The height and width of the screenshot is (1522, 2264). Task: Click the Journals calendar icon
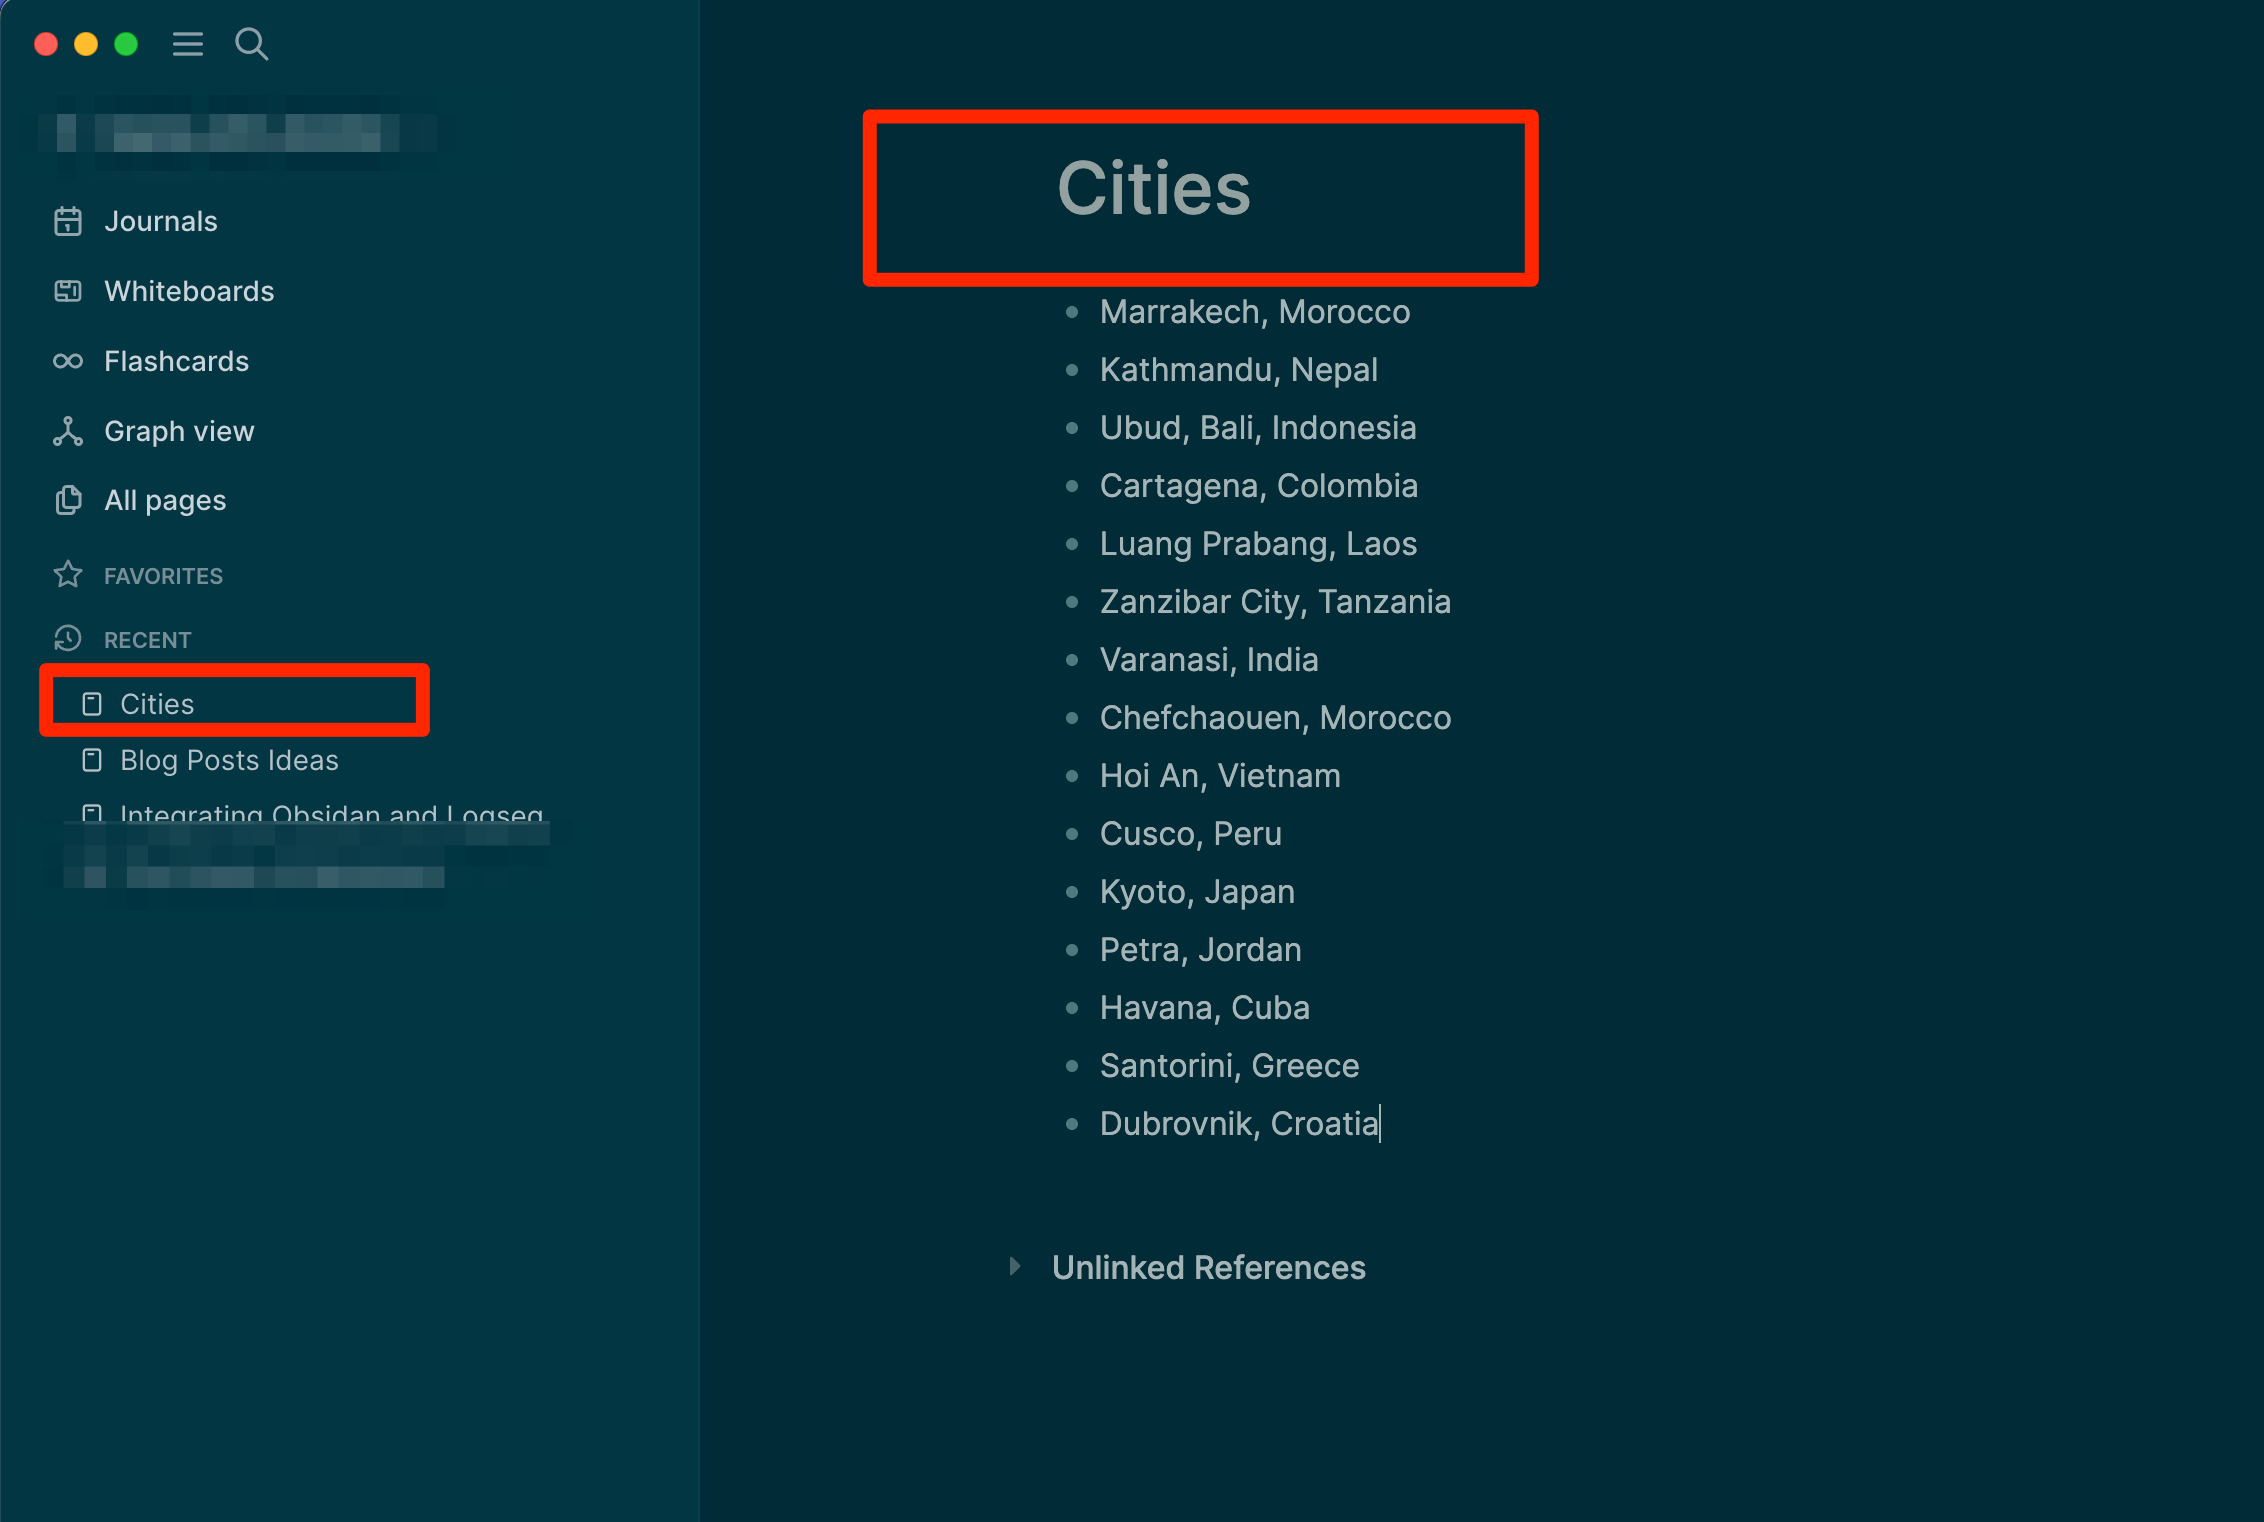(68, 221)
